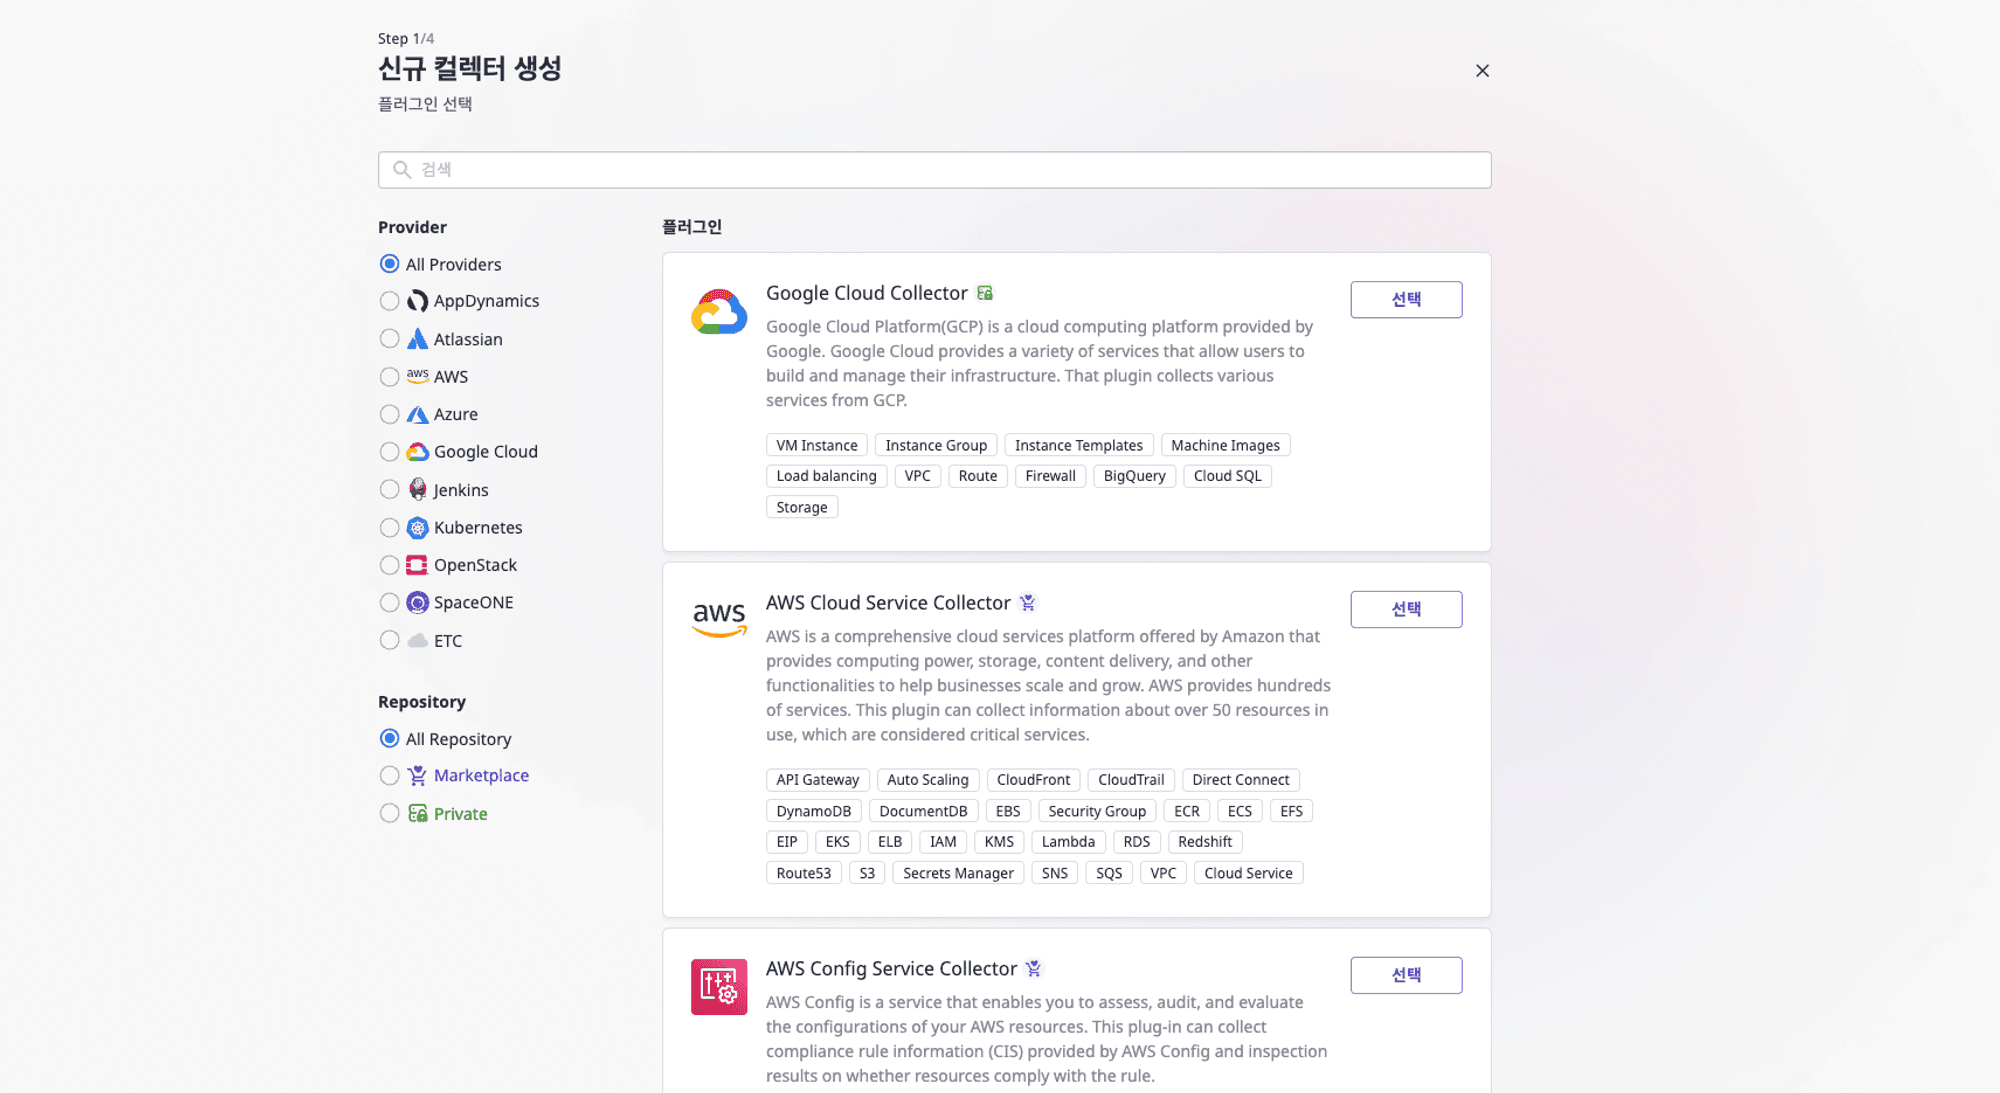
Task: Click the search magnifier icon
Action: (402, 170)
